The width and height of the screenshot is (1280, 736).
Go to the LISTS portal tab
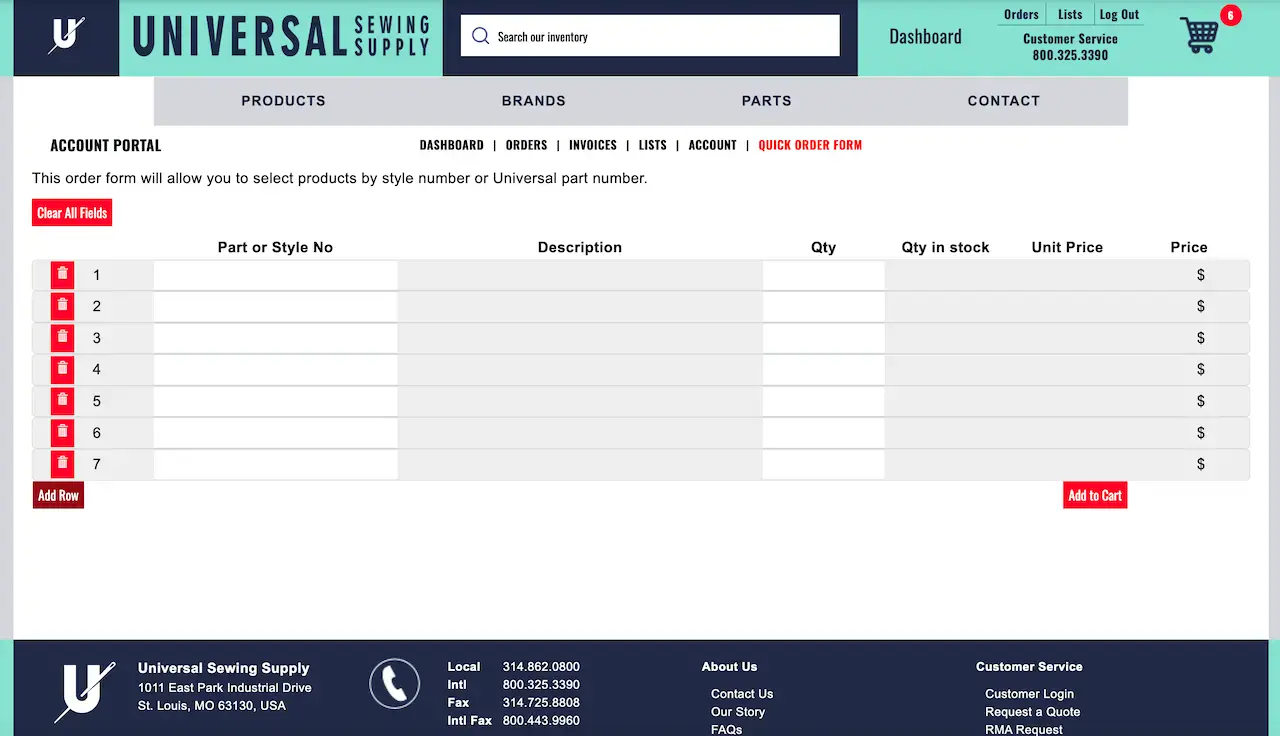(x=653, y=145)
